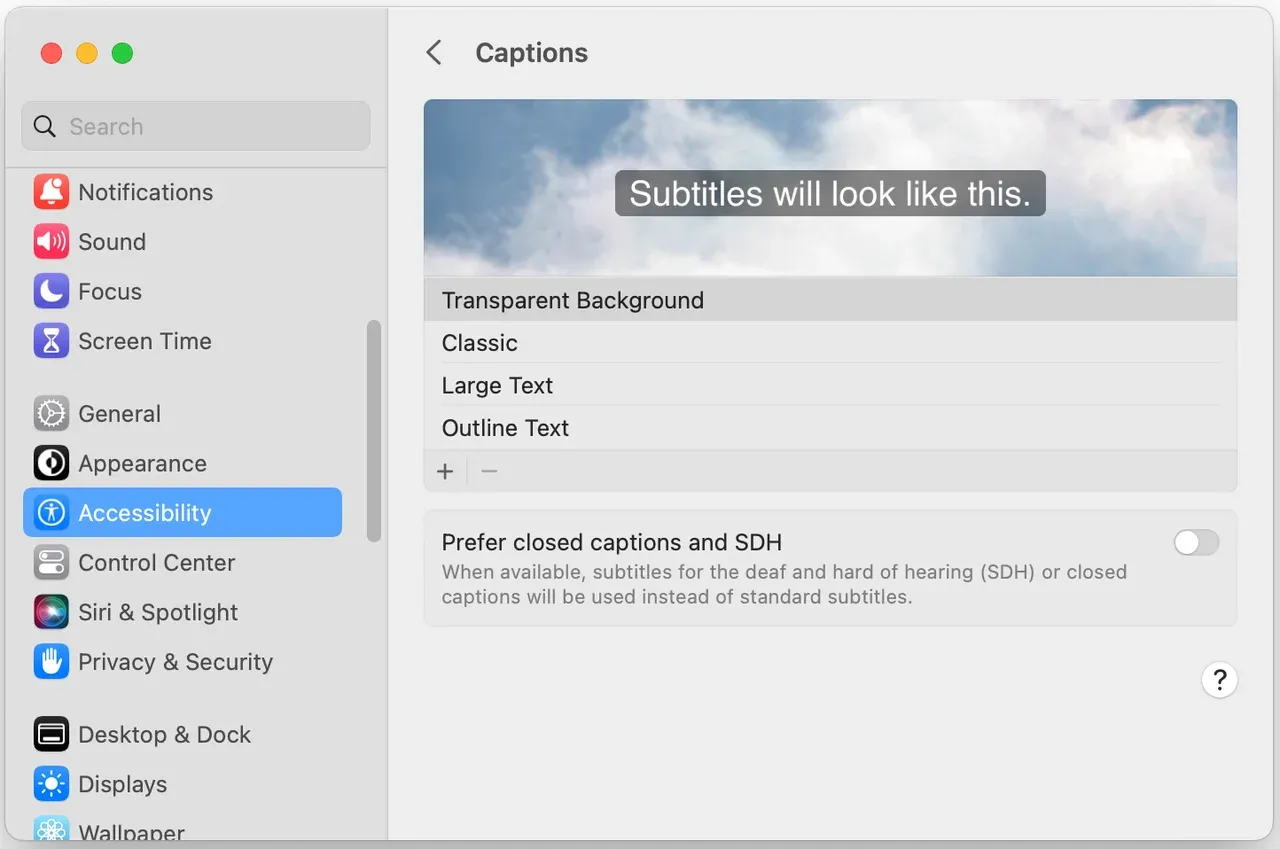Click the Siri & Spotlight icon
Image resolution: width=1280 pixels, height=849 pixels.
pyautogui.click(x=51, y=612)
